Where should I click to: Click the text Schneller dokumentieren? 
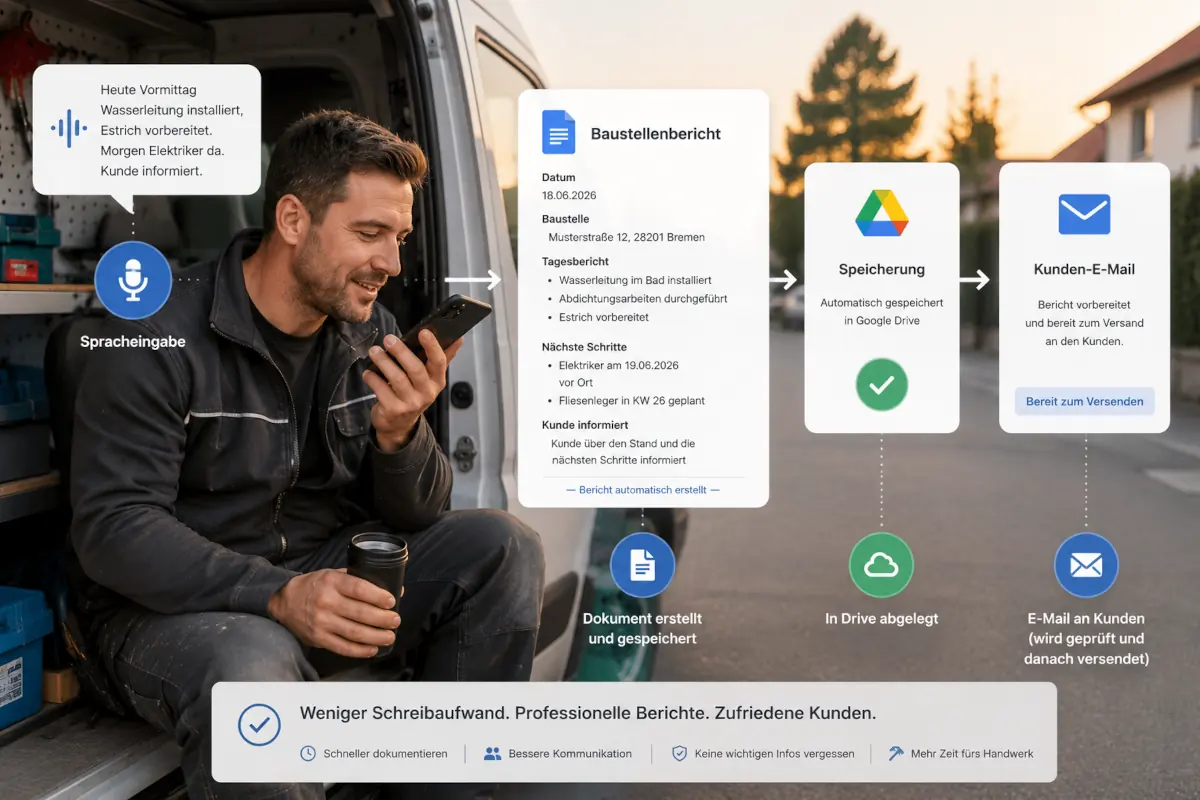385,754
